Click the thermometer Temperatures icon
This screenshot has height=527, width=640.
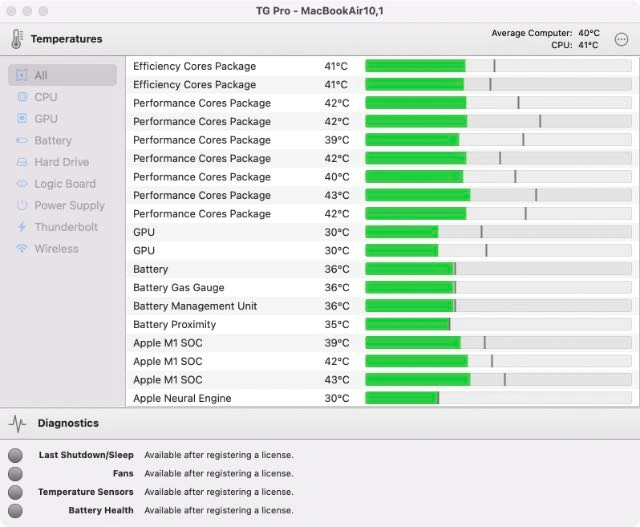17,39
